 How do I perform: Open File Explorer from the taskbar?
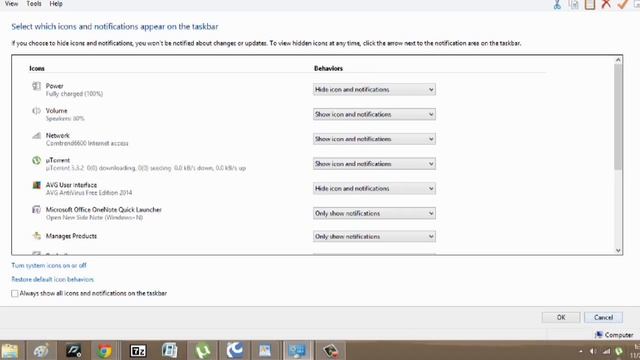tap(10, 351)
